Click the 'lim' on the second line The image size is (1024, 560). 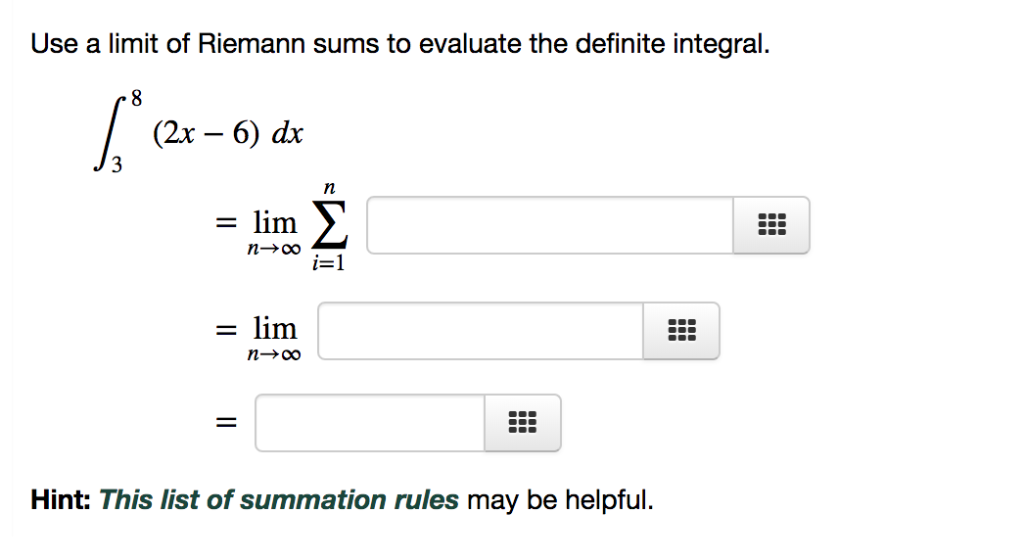pos(275,328)
